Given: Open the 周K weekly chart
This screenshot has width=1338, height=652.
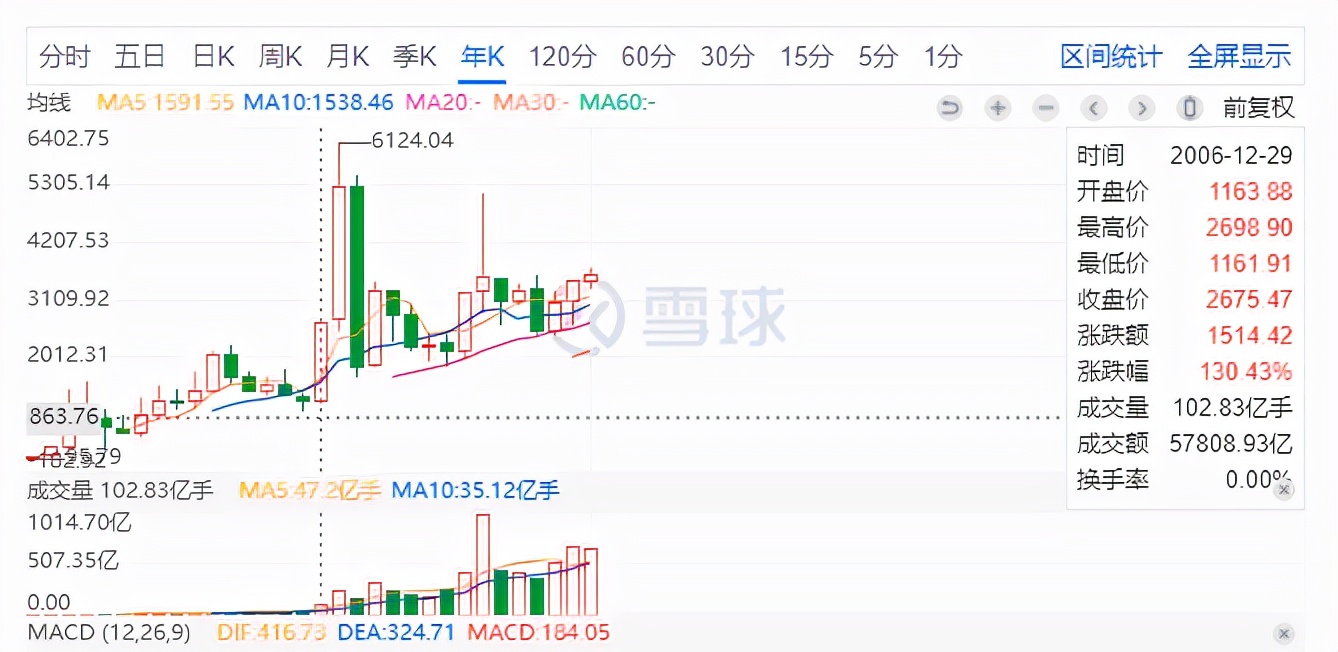Looking at the screenshot, I should pyautogui.click(x=280, y=57).
